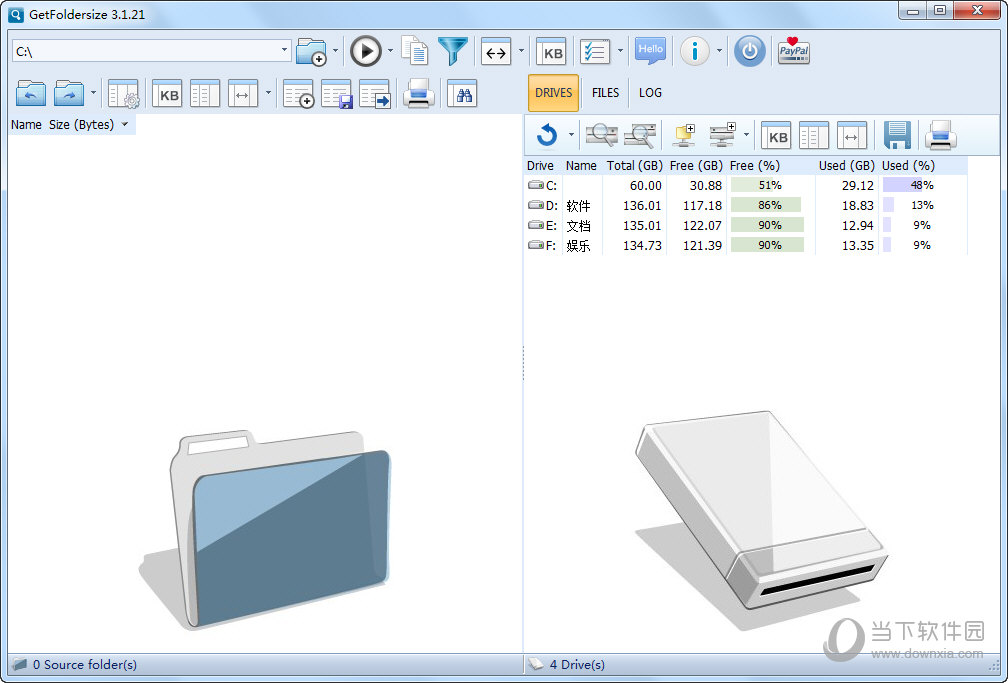Image resolution: width=1008 pixels, height=683 pixels.
Task: Click the add folder icon beside path box
Action: point(312,51)
